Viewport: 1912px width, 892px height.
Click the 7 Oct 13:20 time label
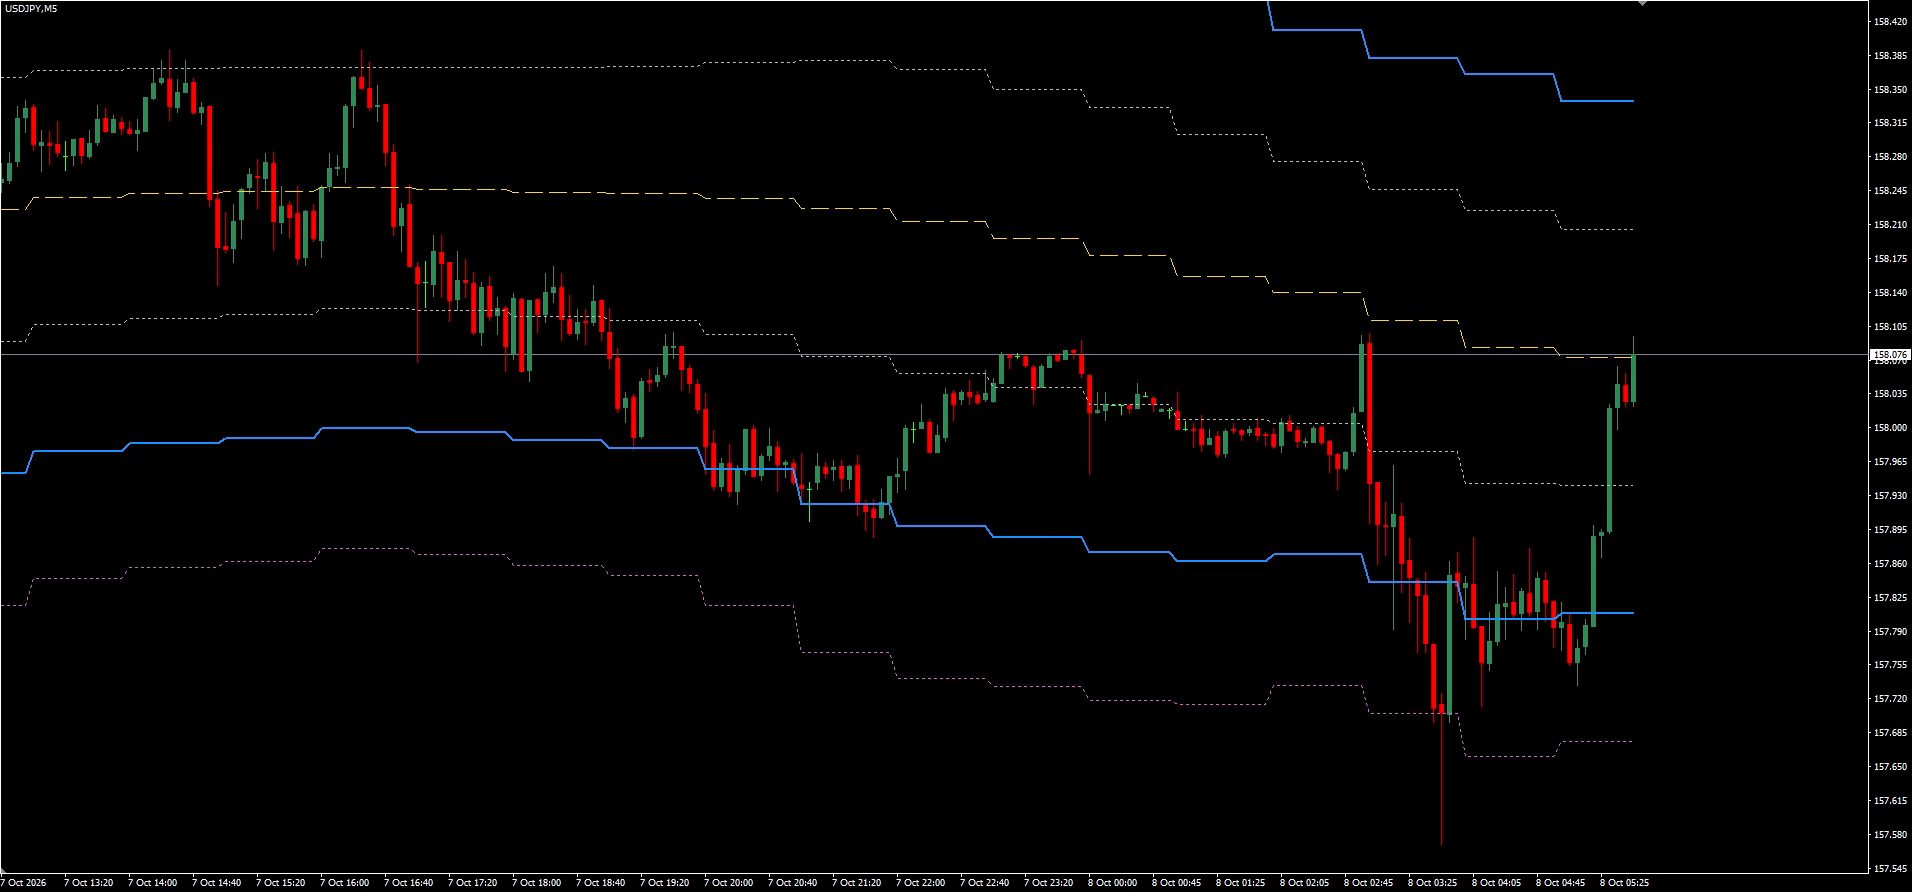[x=88, y=883]
